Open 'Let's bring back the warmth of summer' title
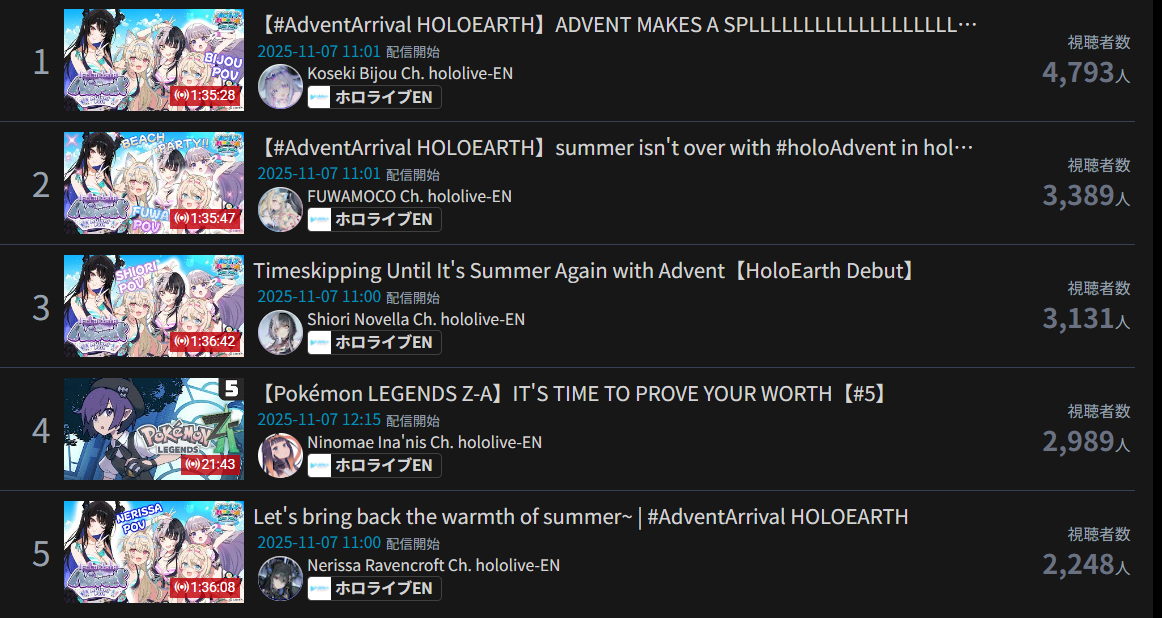This screenshot has width=1162, height=618. point(581,516)
